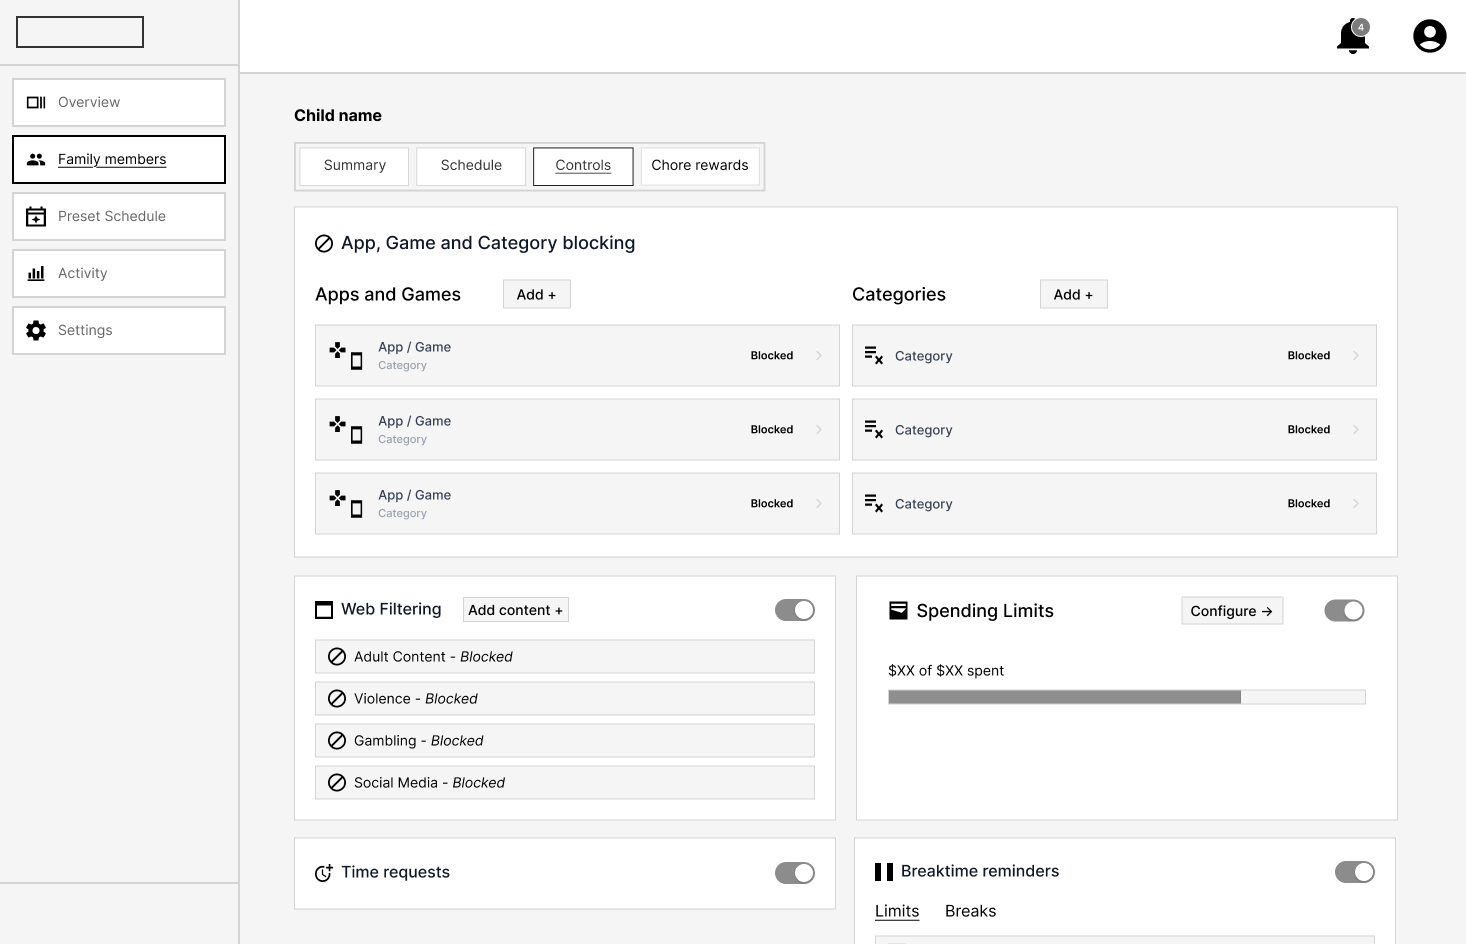Expand the second App / Game row chevron
The image size is (1466, 944).
pos(819,429)
